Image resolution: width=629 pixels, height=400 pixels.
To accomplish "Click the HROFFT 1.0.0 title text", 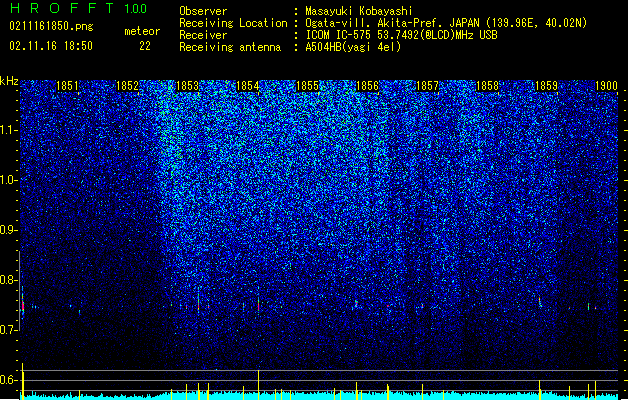I will click(x=78, y=8).
